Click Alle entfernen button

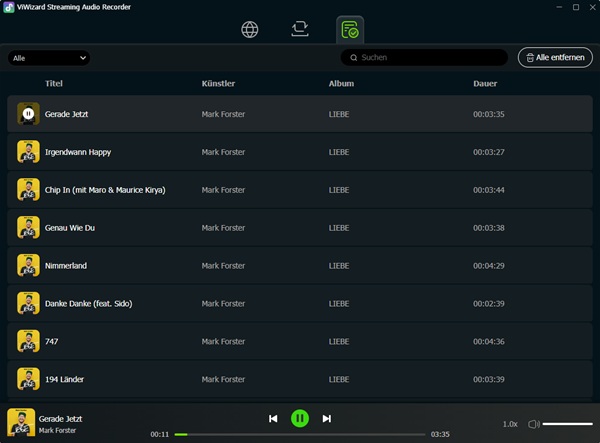click(x=555, y=57)
